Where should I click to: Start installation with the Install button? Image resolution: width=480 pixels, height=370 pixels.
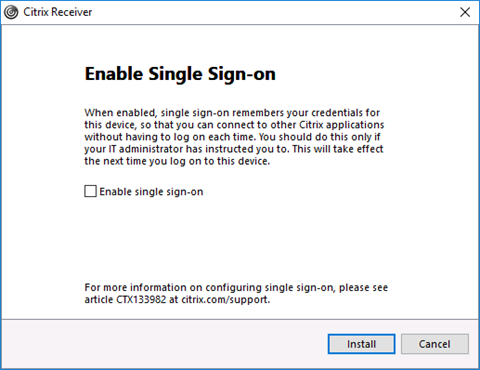click(361, 344)
